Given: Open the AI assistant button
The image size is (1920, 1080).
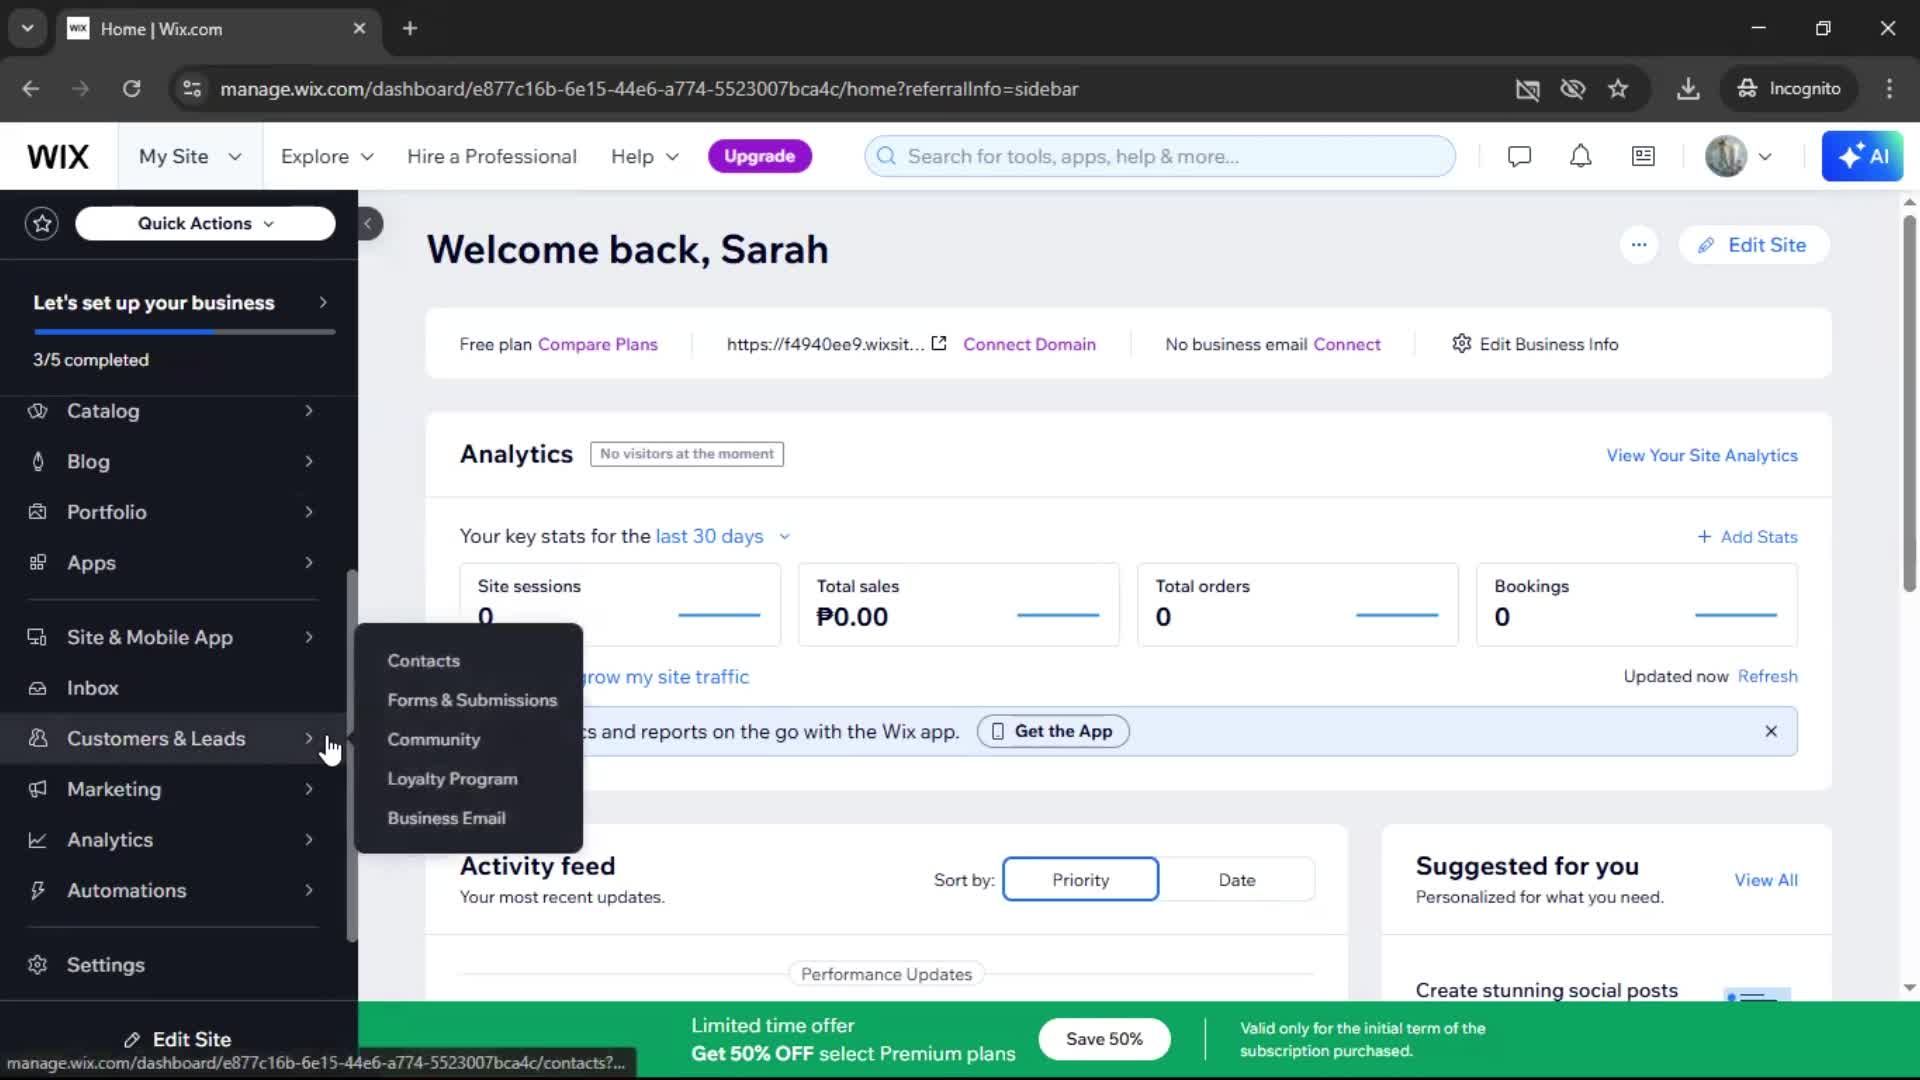Looking at the screenshot, I should pos(1862,156).
